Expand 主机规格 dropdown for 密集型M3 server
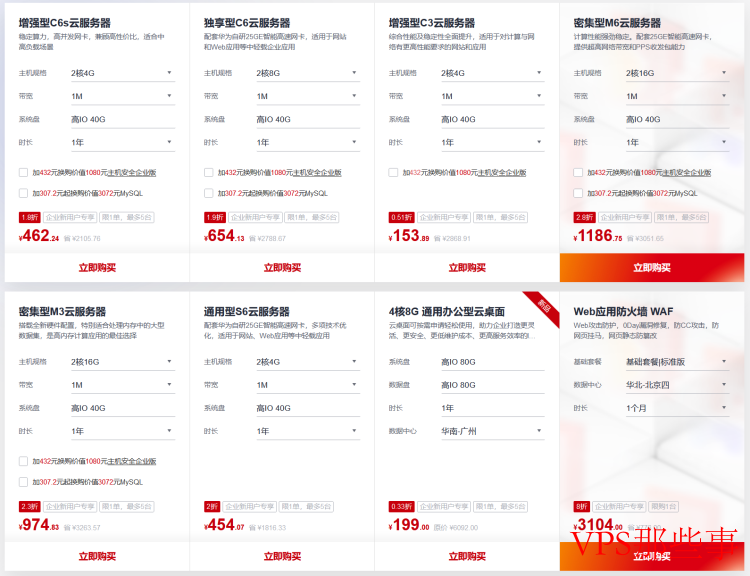Viewport: 750px width, 576px height. click(x=123, y=362)
